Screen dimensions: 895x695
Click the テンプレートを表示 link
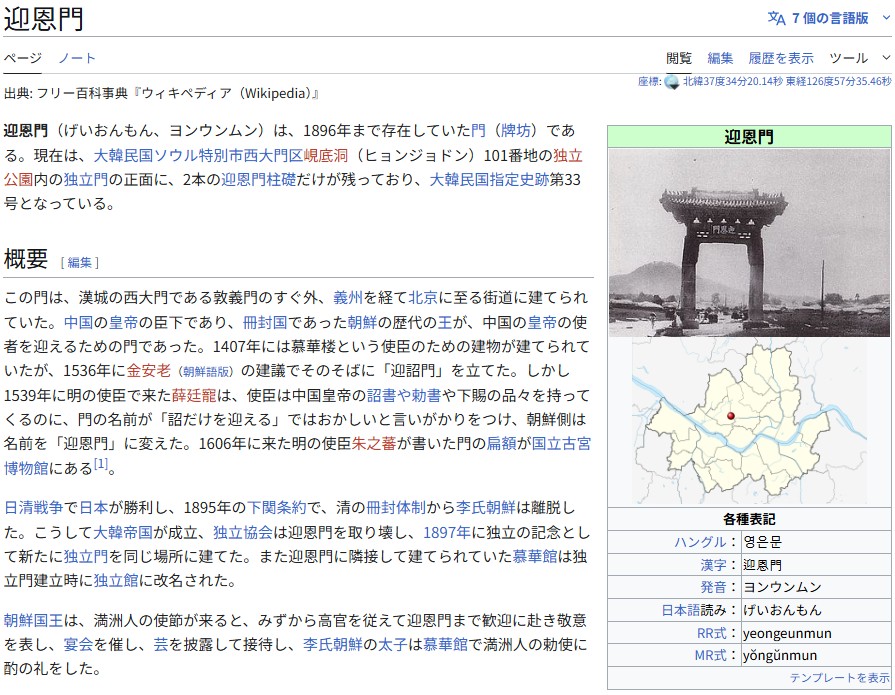coord(839,678)
